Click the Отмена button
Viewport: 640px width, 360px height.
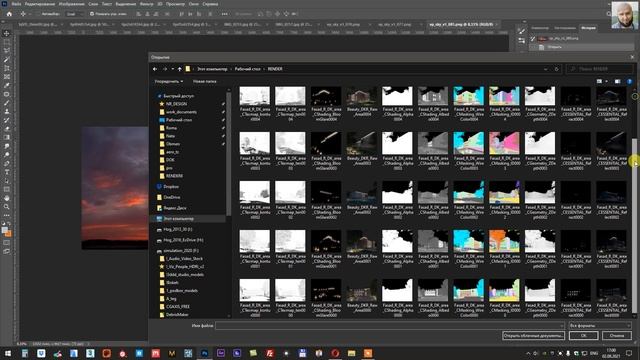pos(617,336)
